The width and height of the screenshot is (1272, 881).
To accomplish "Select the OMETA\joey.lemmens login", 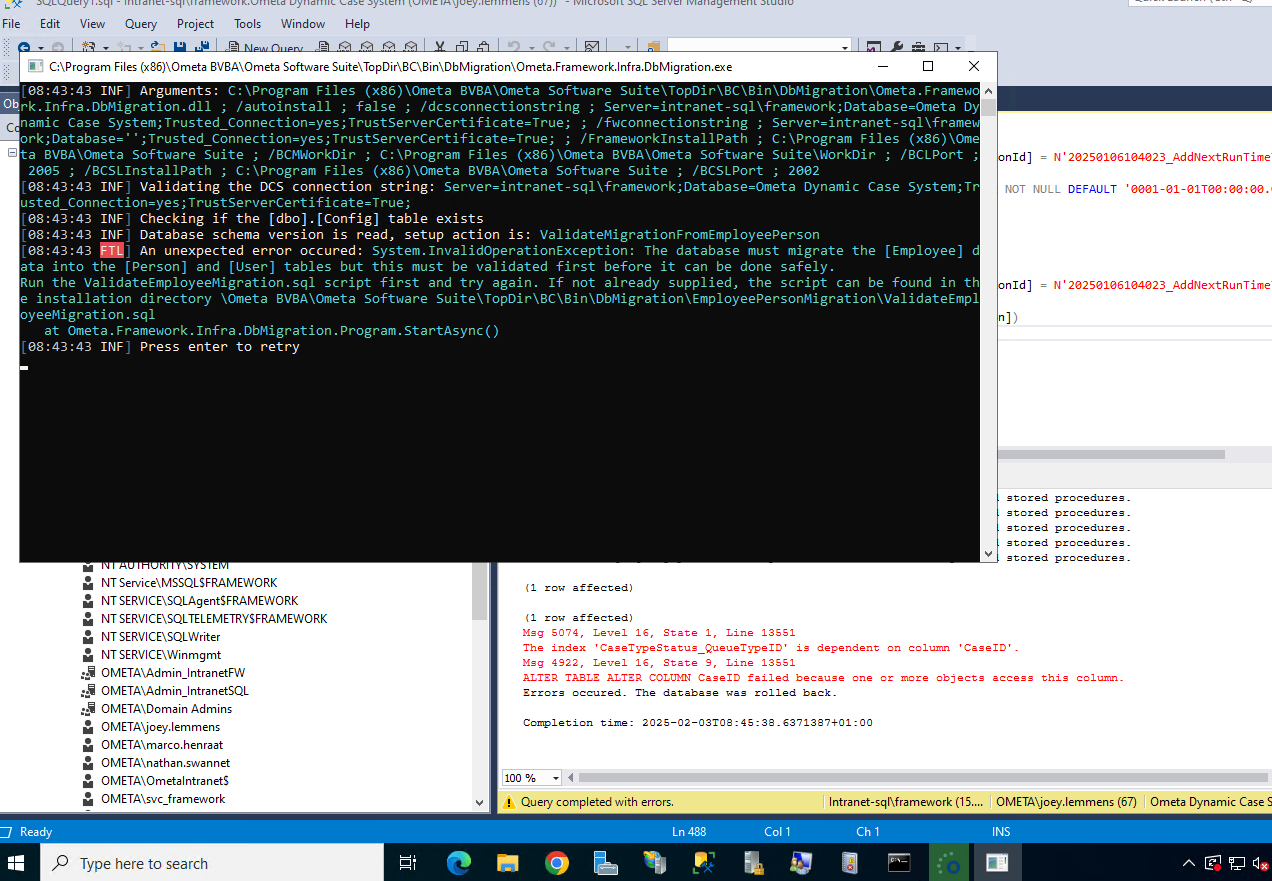I will [160, 727].
